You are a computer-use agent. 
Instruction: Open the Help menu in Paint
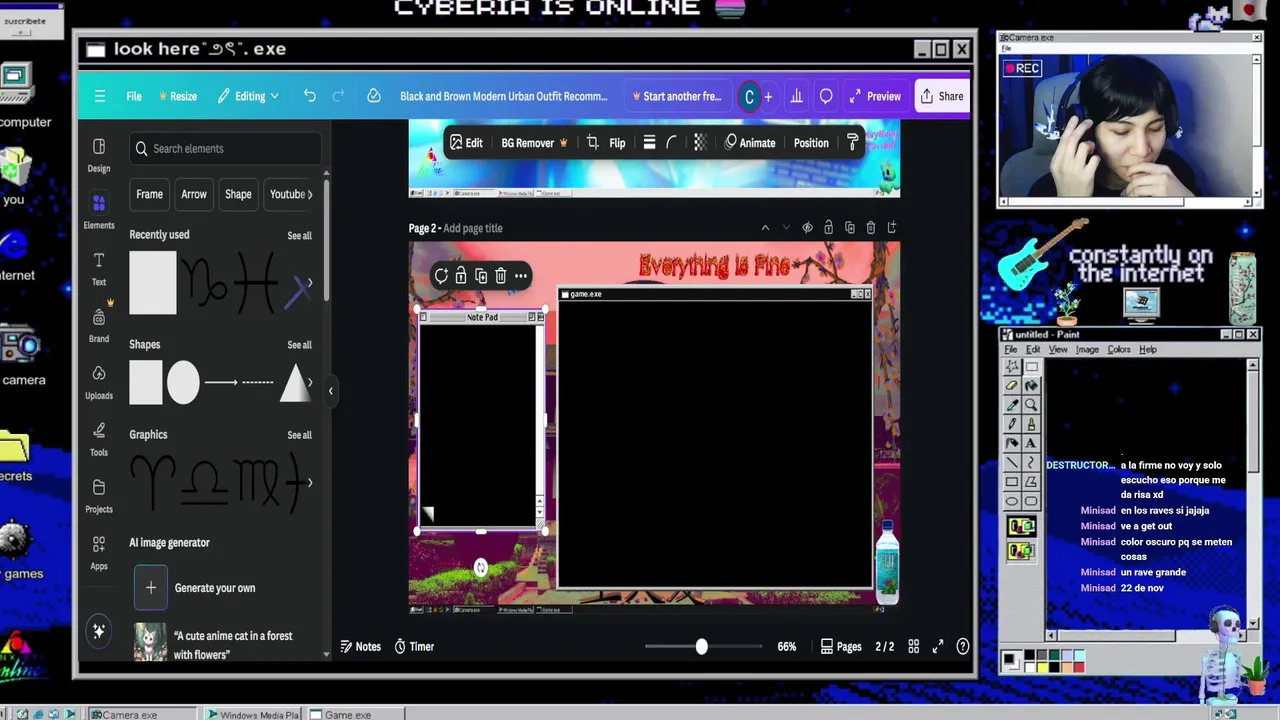[x=1148, y=350]
